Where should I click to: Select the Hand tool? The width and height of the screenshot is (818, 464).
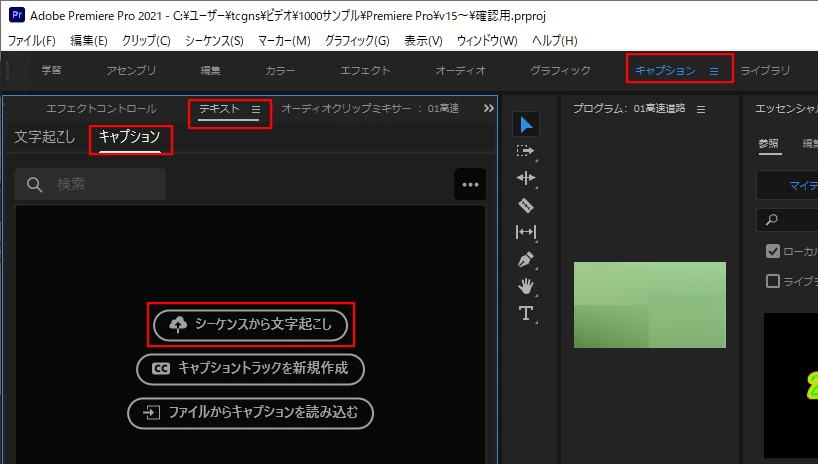pyautogui.click(x=525, y=286)
